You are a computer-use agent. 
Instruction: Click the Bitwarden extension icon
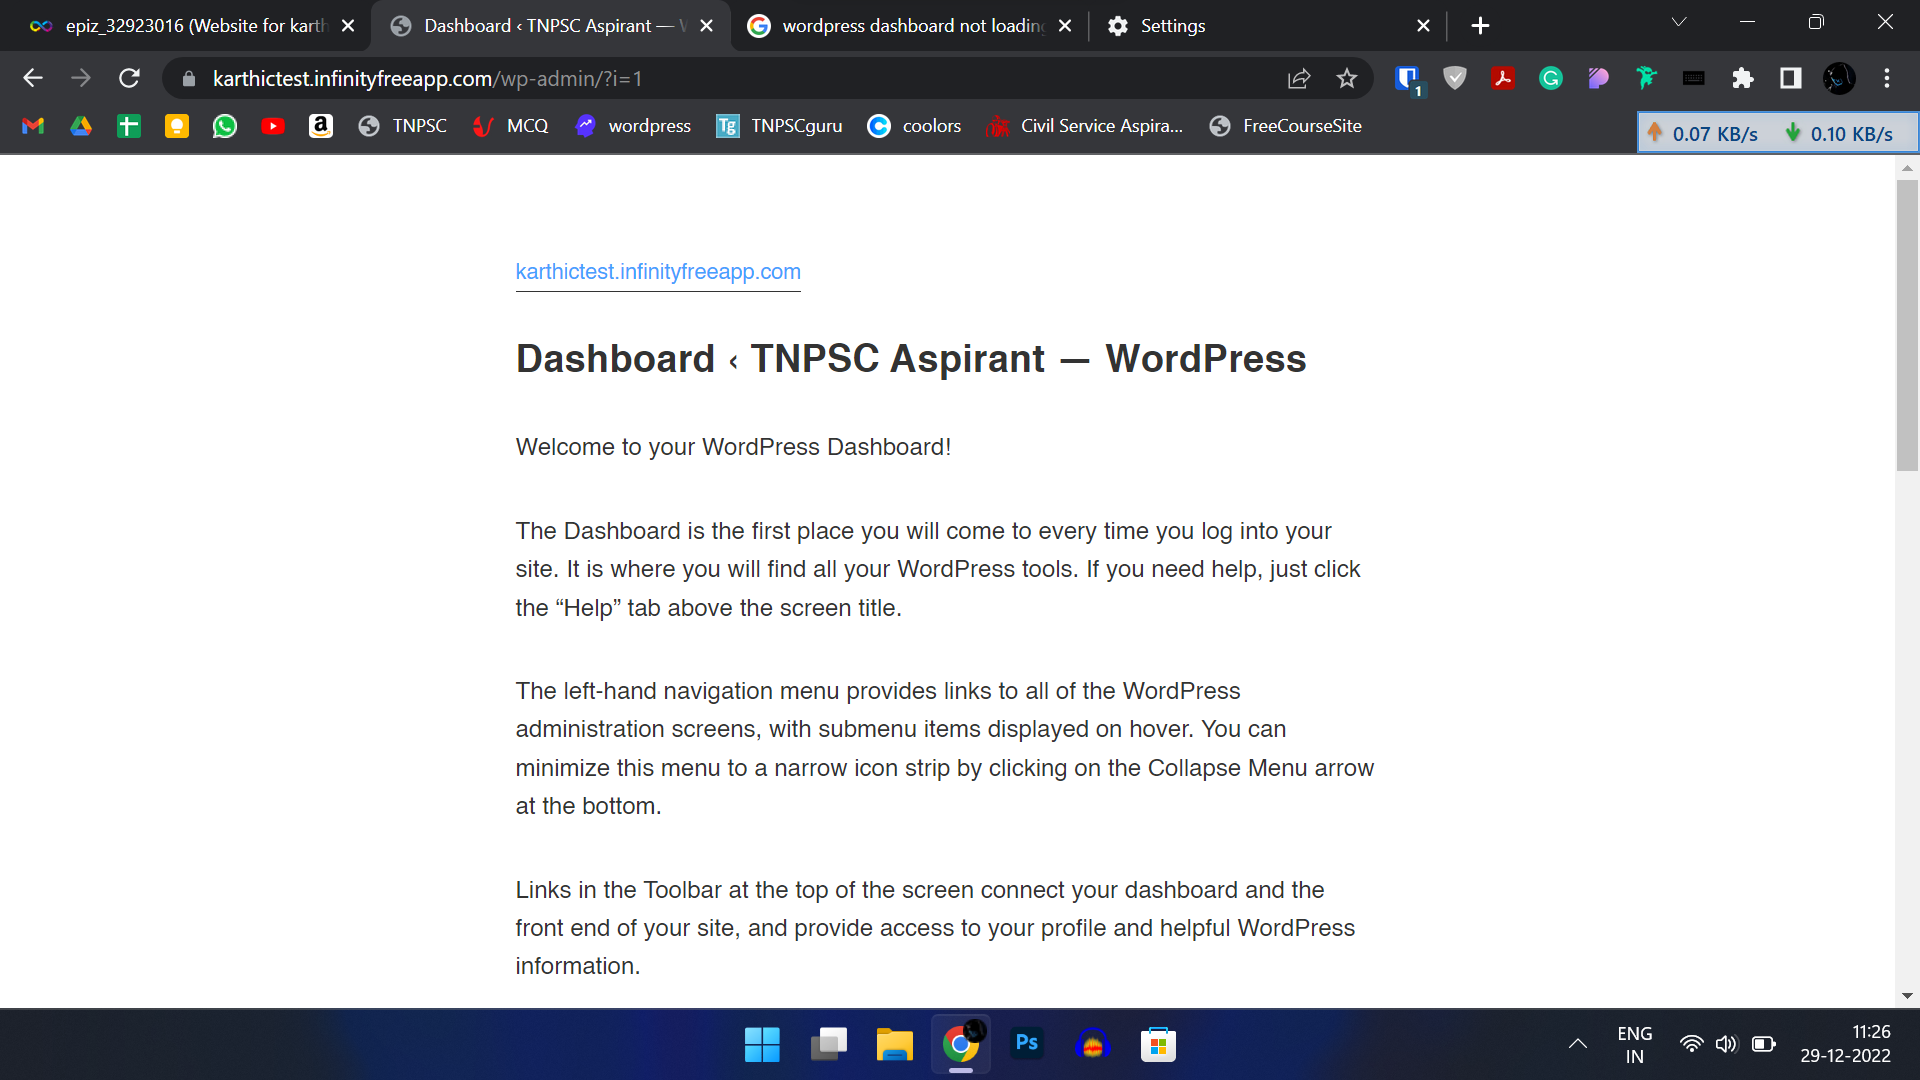coord(1407,78)
